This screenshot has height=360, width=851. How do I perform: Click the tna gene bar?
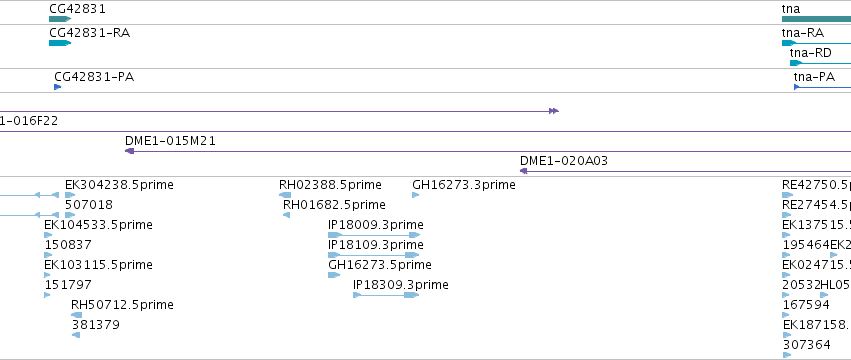816,19
